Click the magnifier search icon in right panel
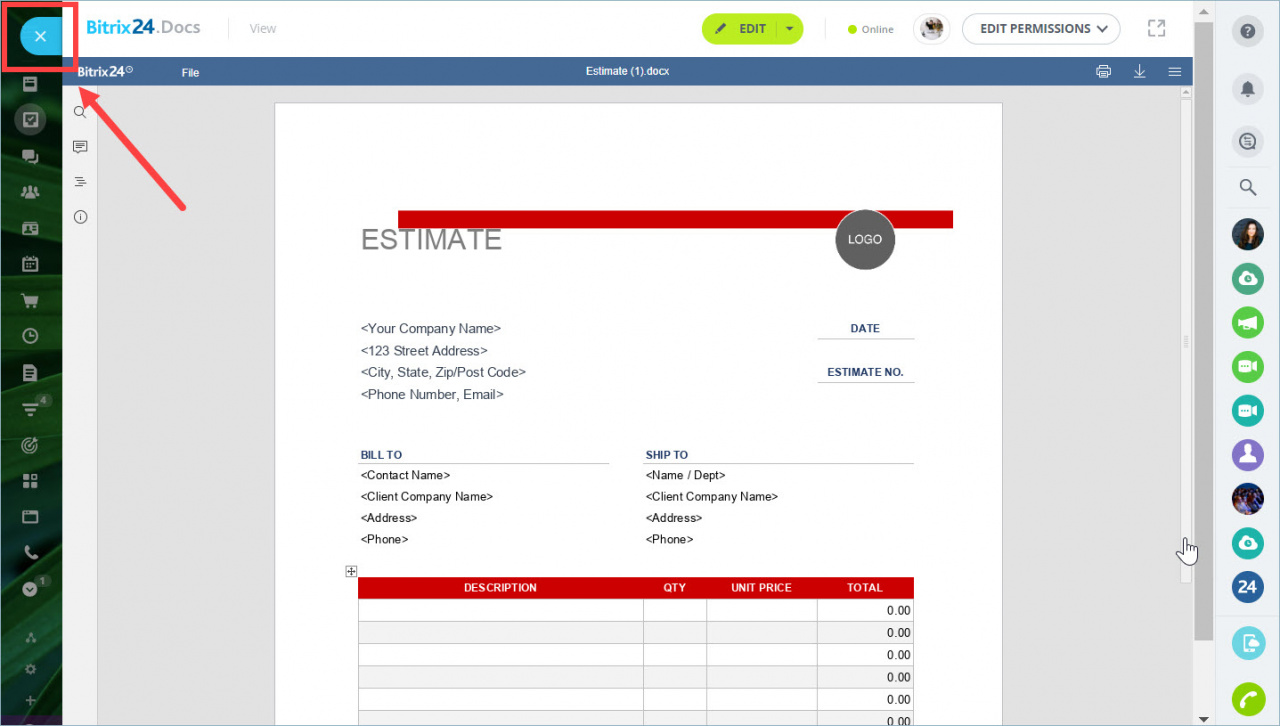This screenshot has height=726, width=1280. (x=1248, y=187)
